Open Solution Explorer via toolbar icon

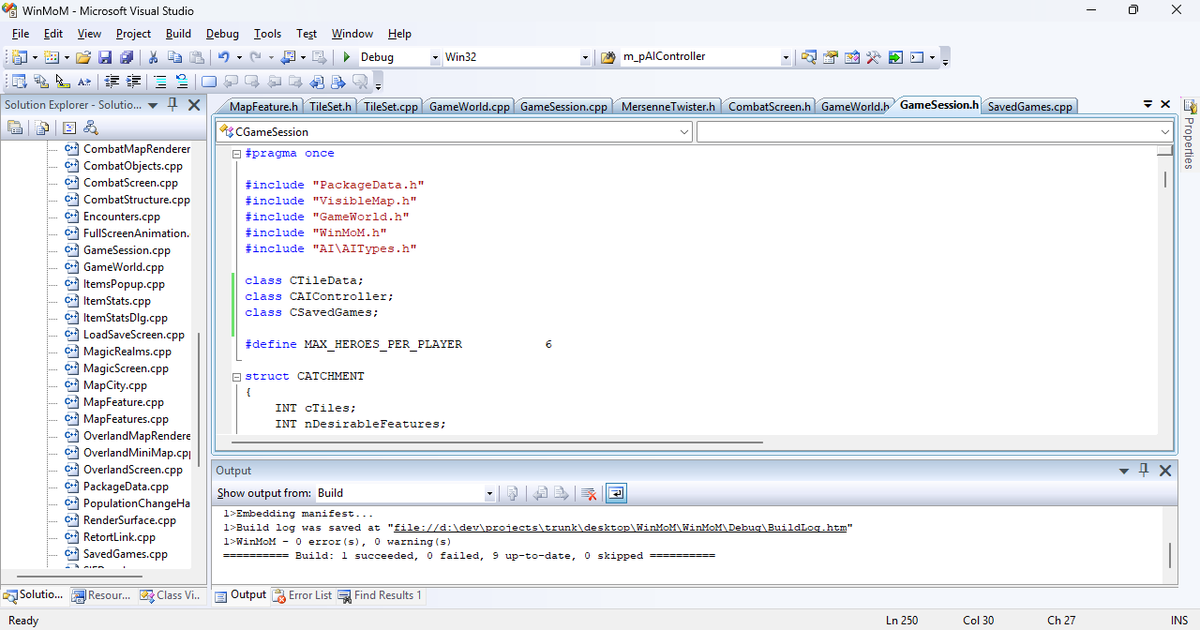[808, 57]
